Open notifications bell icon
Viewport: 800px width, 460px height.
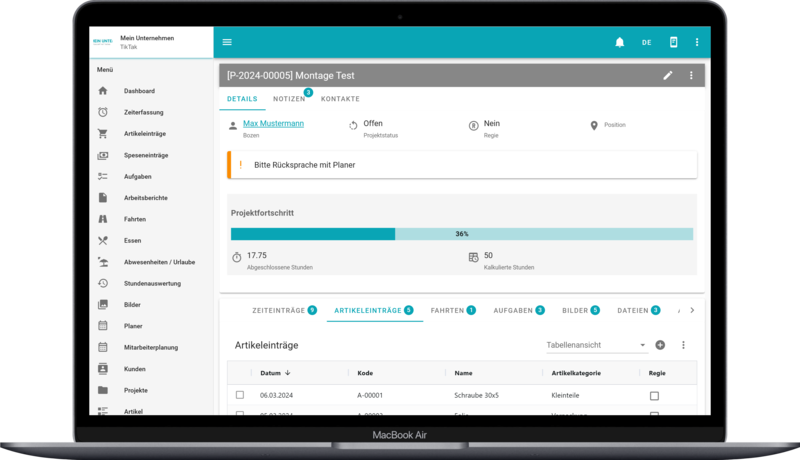coord(620,42)
